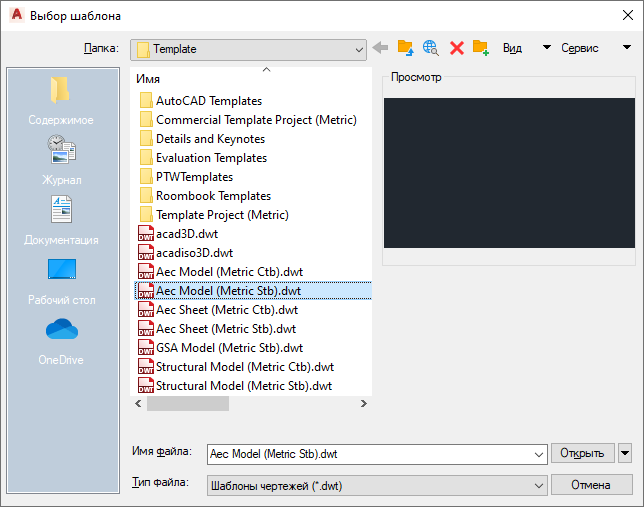Select Aec Sheet (Metric Ctb).dwt file
This screenshot has width=644, height=507.
218,310
